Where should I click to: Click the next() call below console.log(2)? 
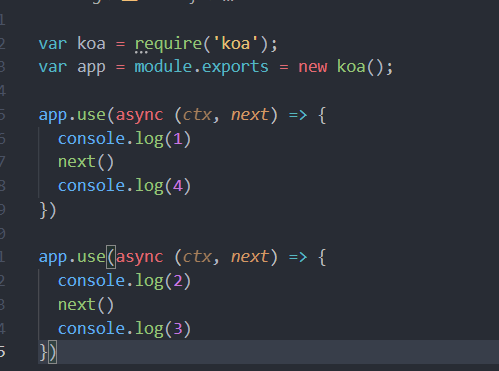click(x=86, y=305)
